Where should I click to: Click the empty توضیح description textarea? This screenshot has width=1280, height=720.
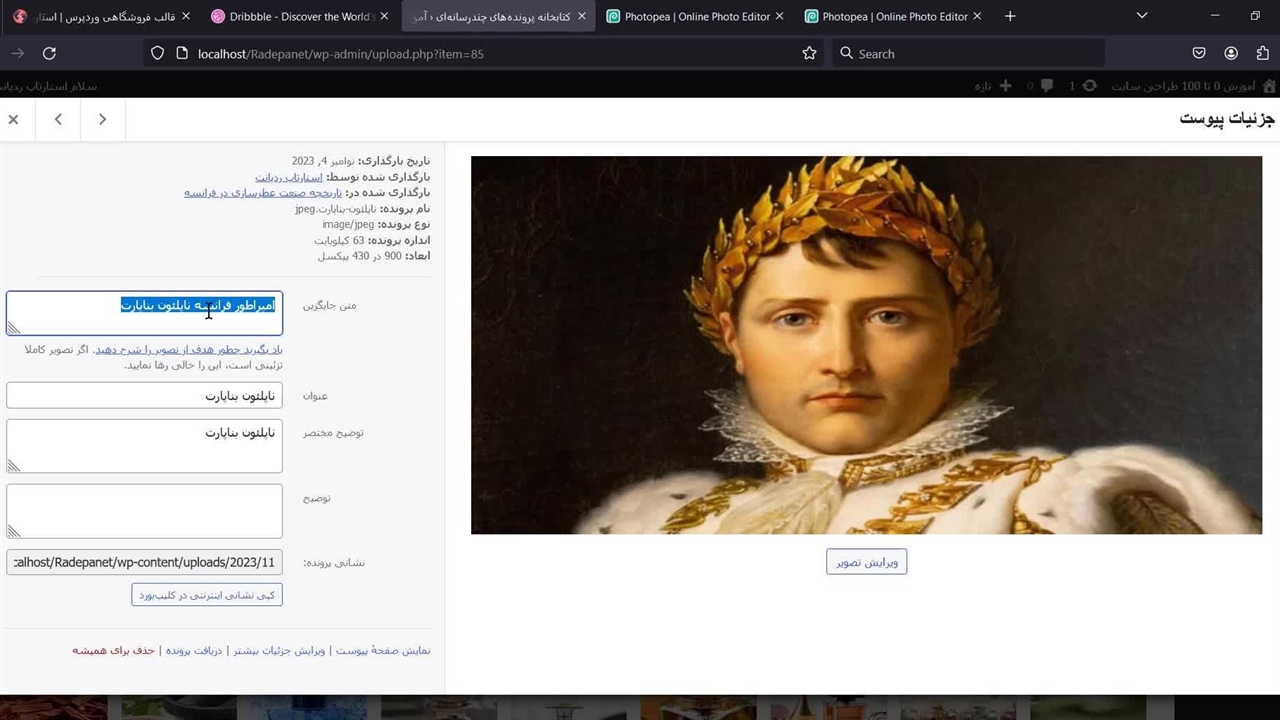144,511
